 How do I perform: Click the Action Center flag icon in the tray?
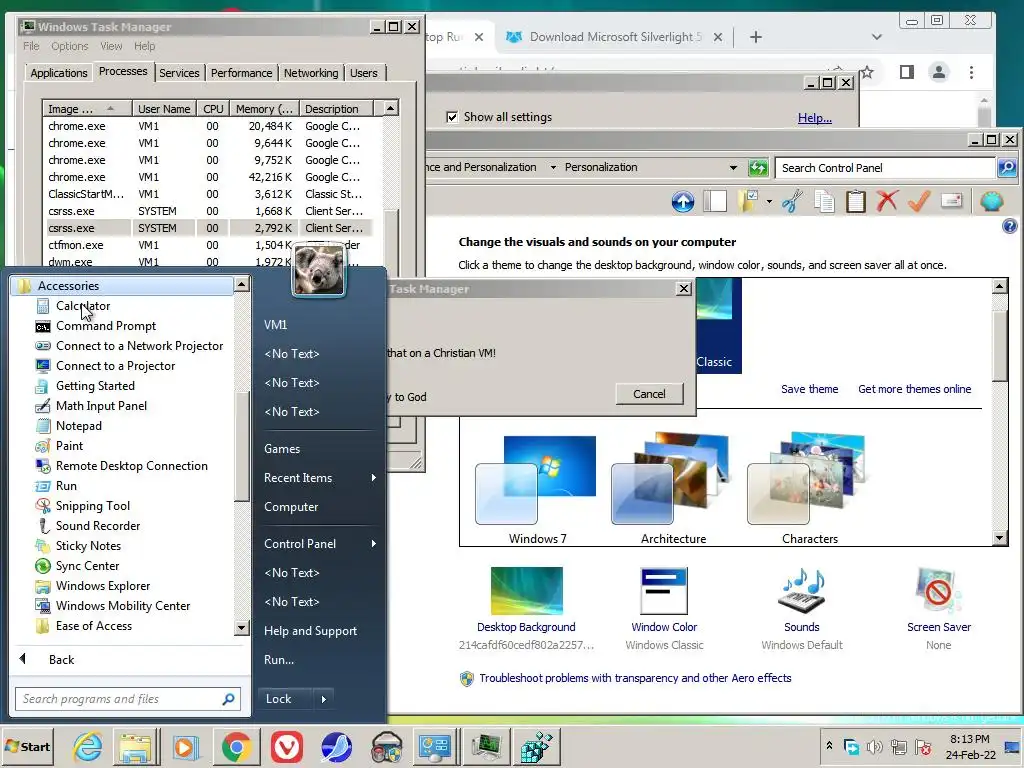(x=923, y=746)
